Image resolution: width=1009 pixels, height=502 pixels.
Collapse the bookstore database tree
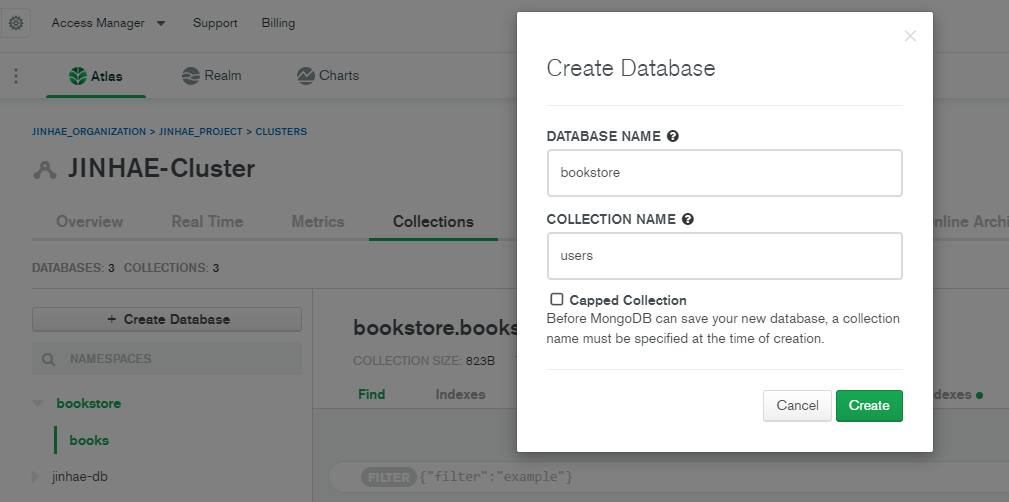38,404
